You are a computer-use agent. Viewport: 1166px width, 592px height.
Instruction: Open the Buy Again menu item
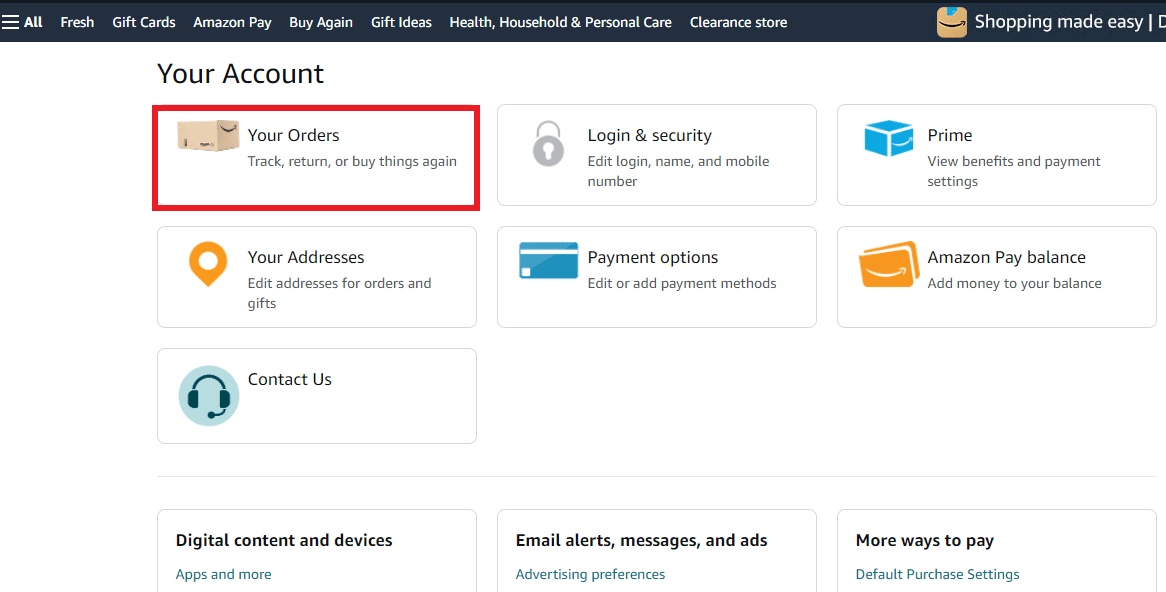[321, 22]
